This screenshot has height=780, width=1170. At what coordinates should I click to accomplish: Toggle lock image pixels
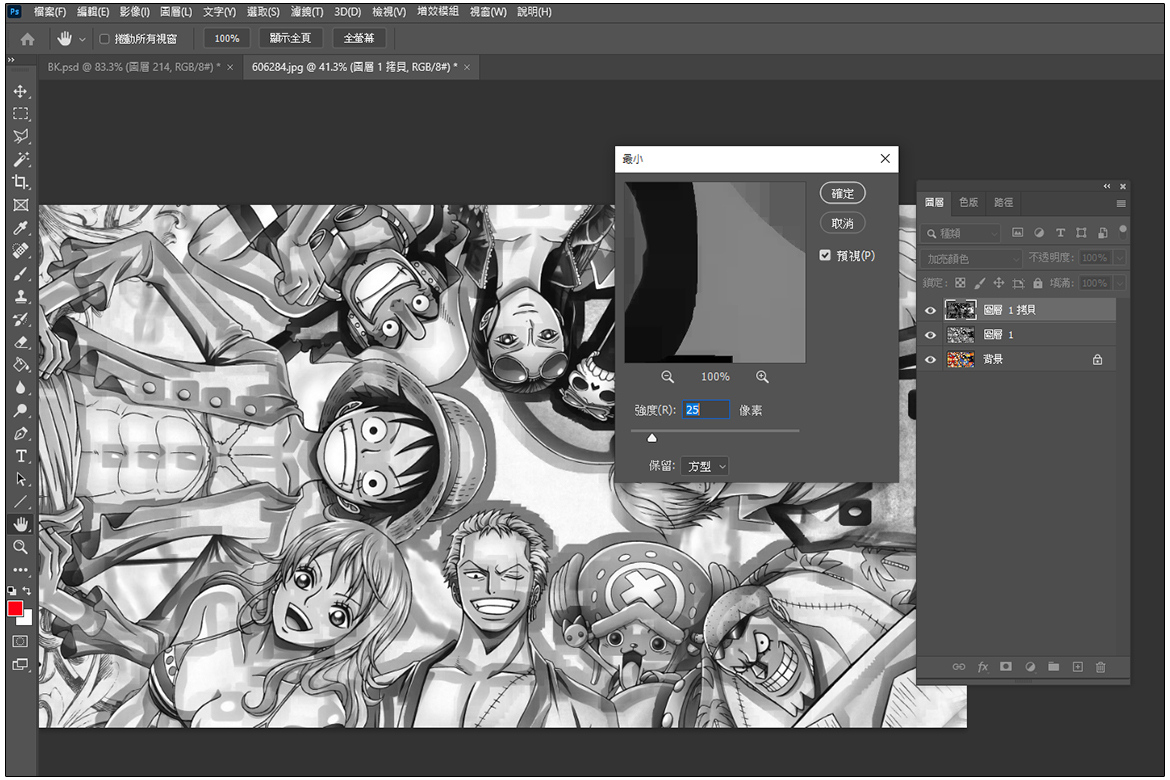coord(980,283)
